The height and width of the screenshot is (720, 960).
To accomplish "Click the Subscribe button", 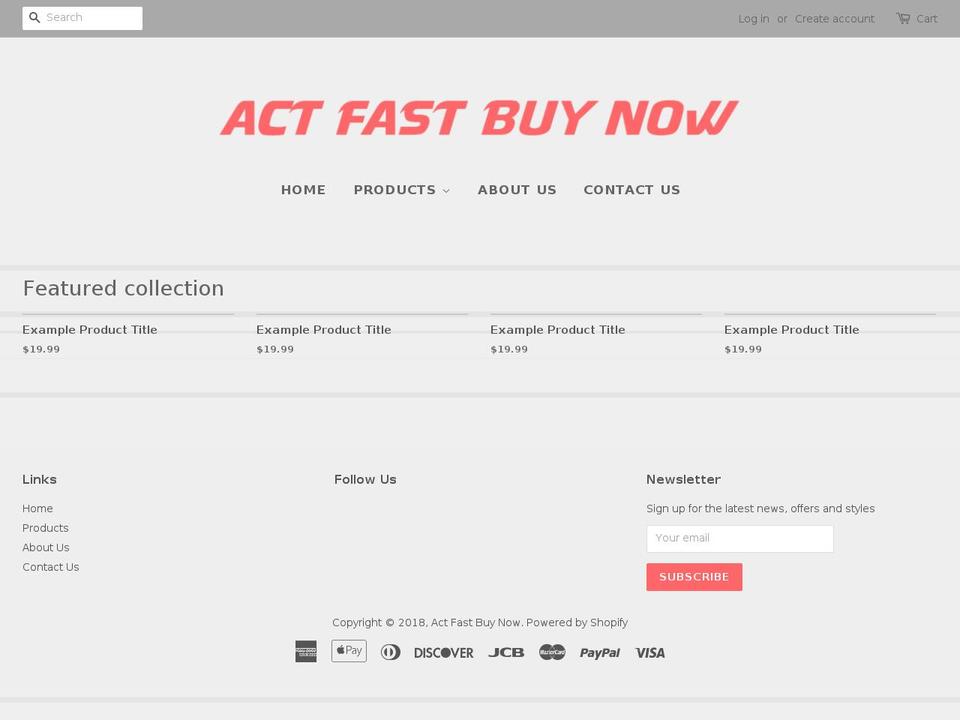I will click(x=694, y=577).
